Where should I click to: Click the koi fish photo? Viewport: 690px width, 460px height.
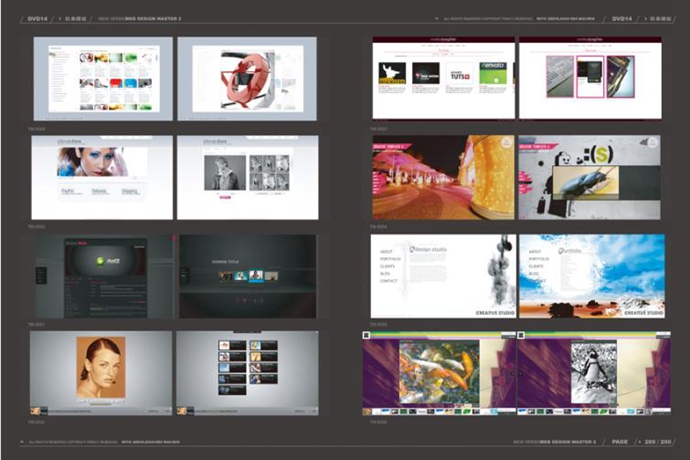[x=439, y=372]
